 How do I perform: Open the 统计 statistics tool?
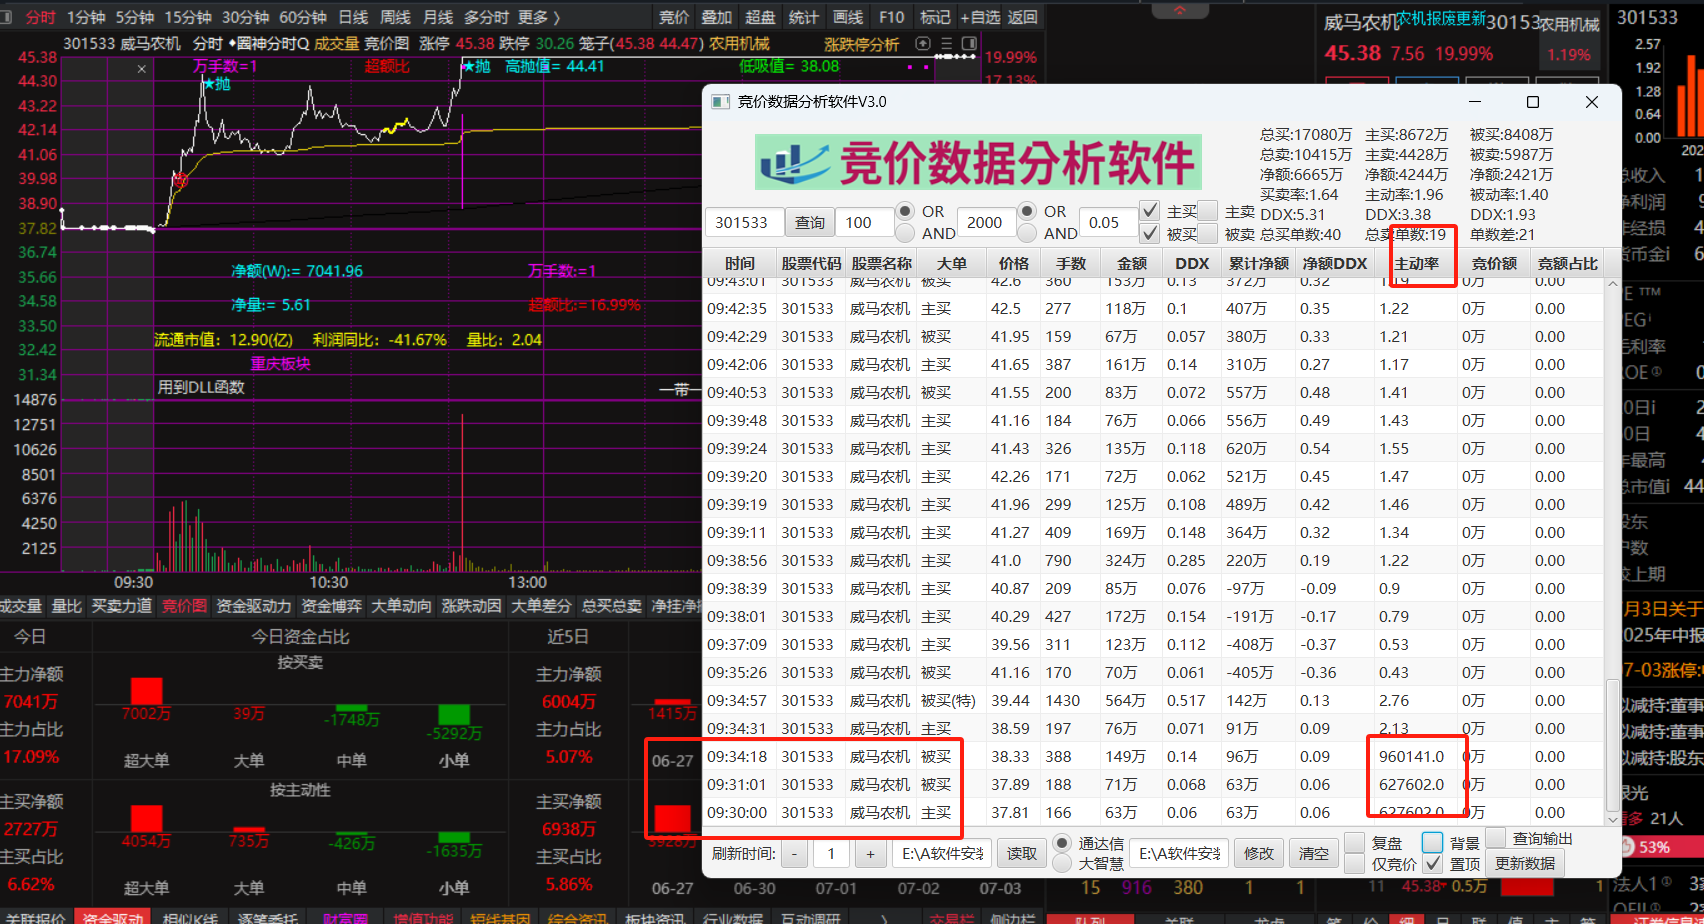click(x=803, y=16)
